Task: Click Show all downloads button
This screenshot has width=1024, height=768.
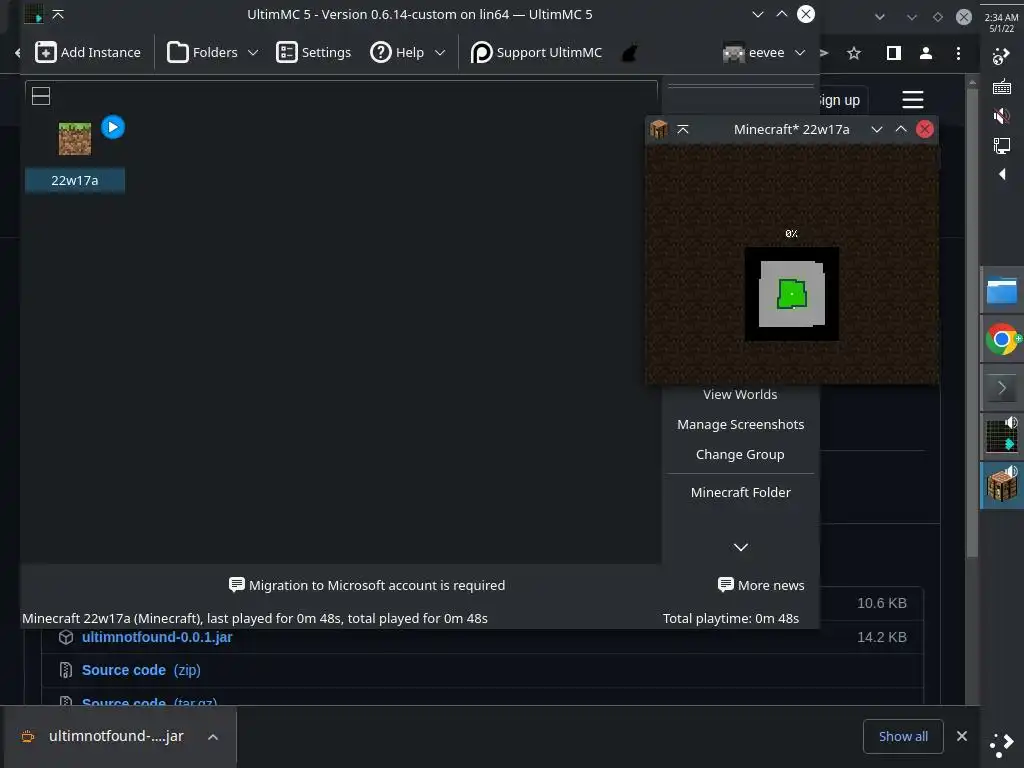Action: 903,736
